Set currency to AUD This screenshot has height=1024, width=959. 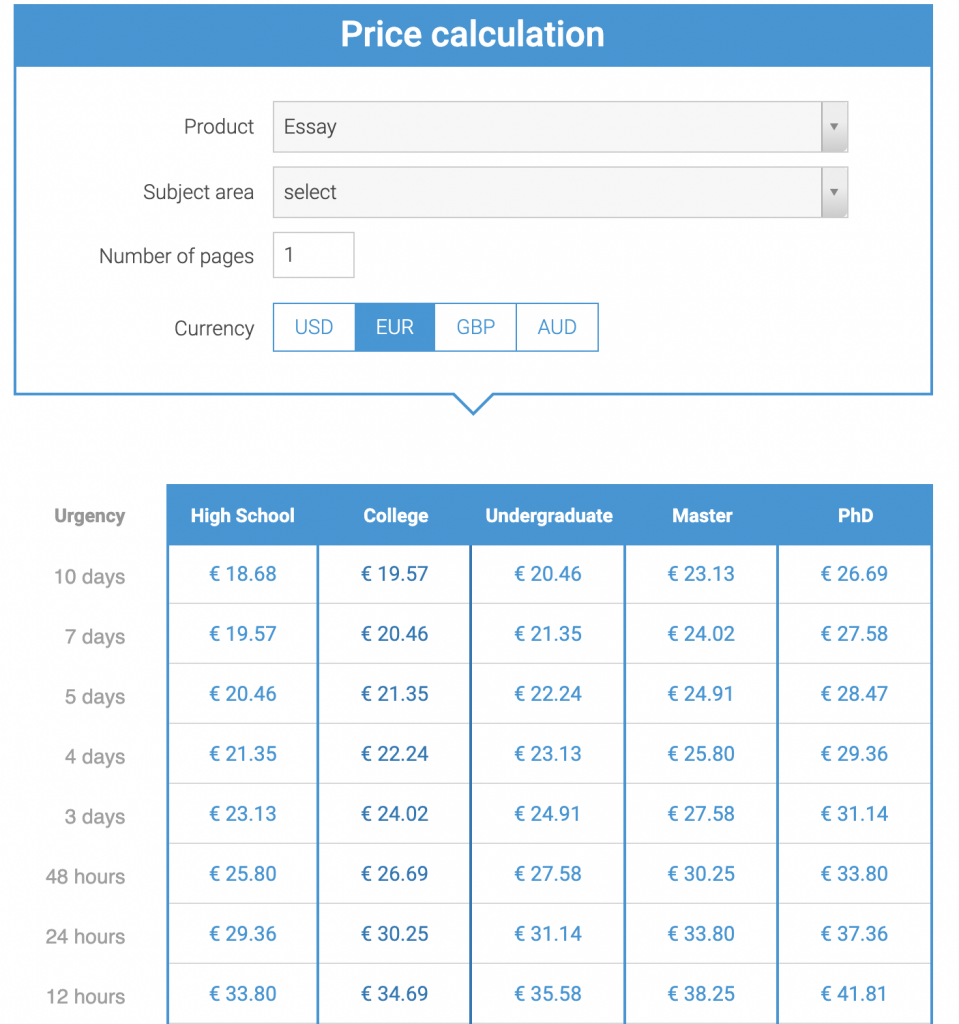pyautogui.click(x=557, y=328)
